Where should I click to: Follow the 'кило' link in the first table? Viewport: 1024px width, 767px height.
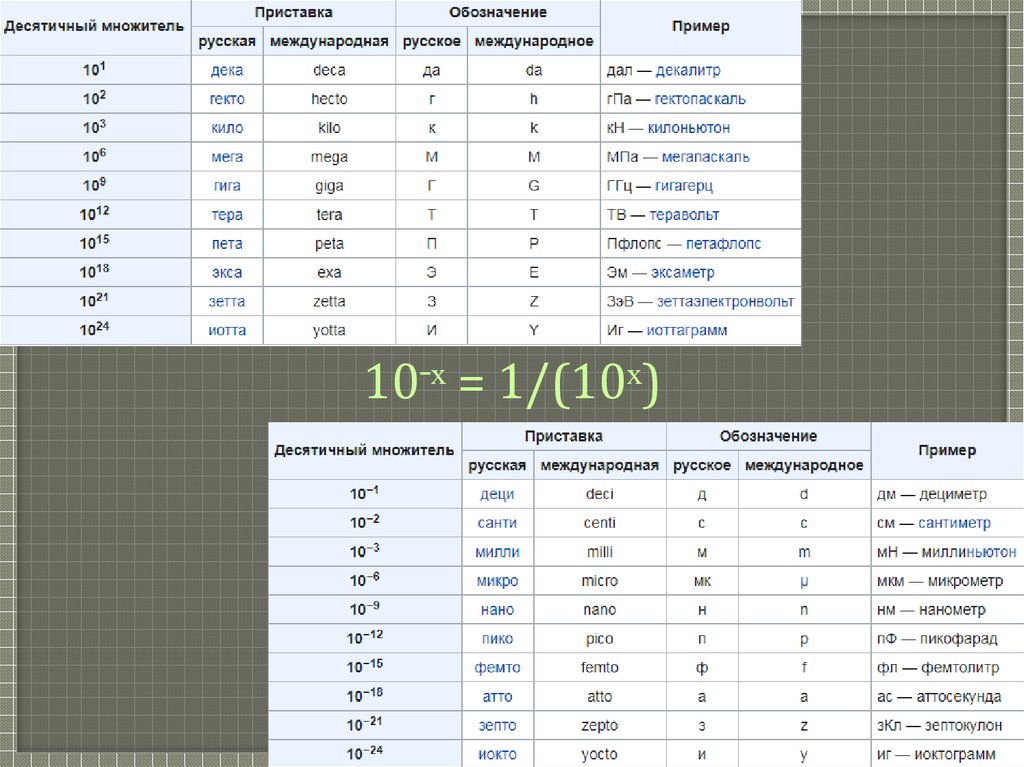point(227,128)
